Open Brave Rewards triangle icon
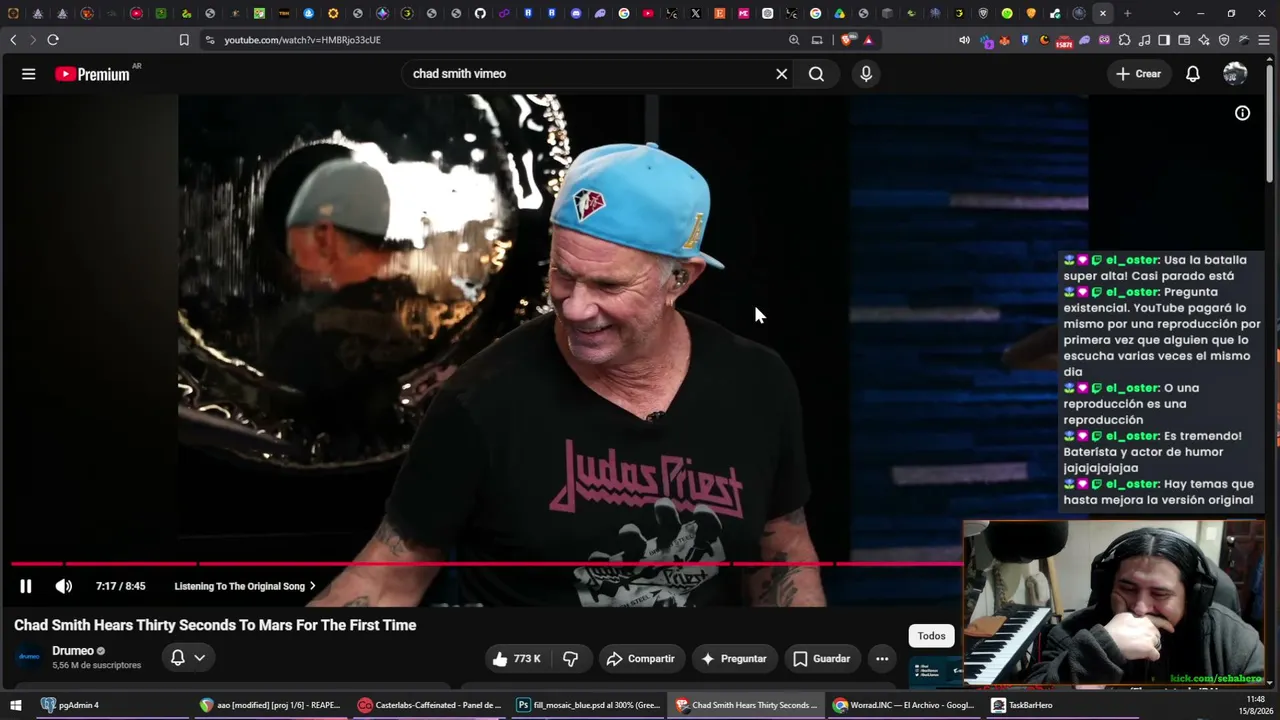The width and height of the screenshot is (1280, 720). click(x=868, y=40)
